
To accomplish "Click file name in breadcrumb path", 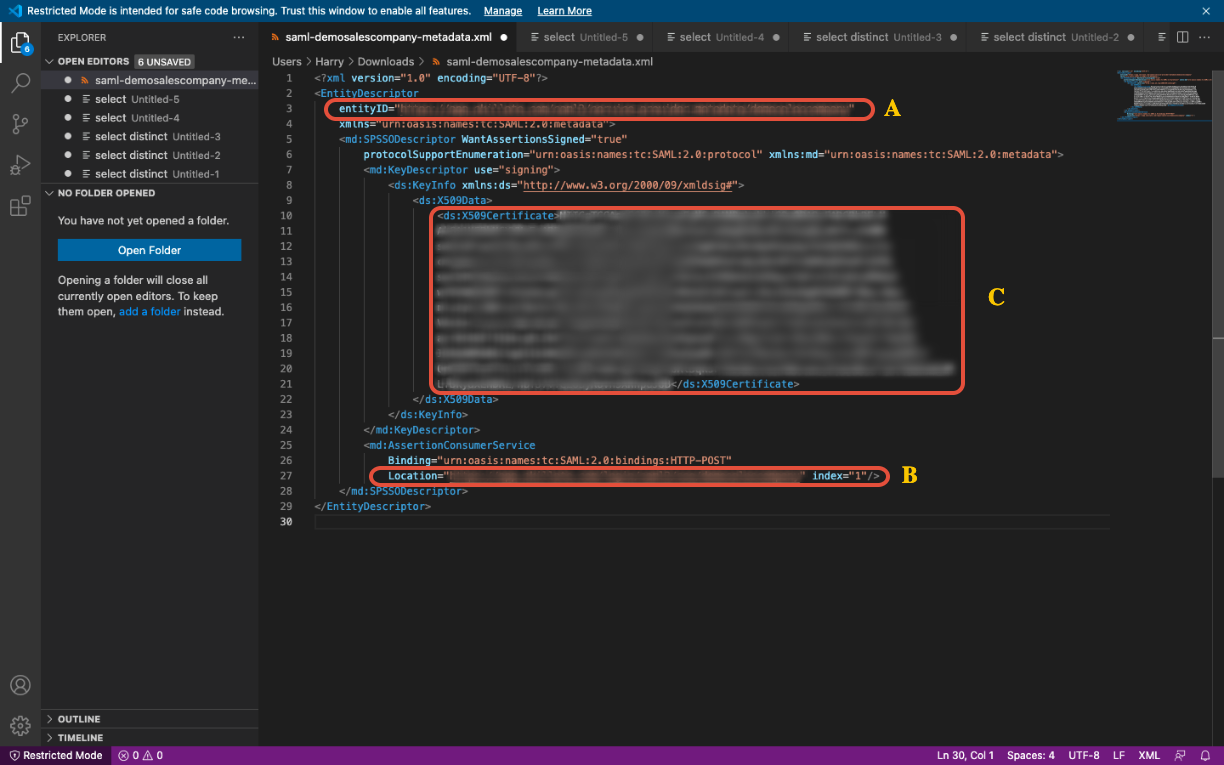I will click(549, 61).
